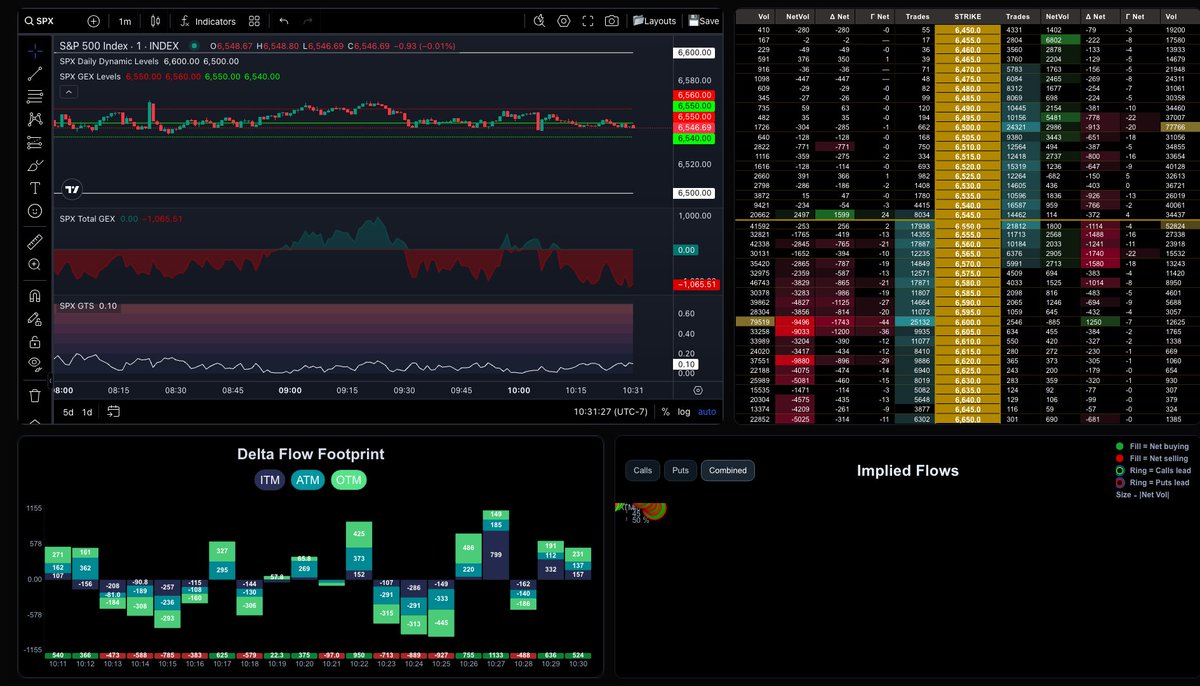Screen dimensions: 1200x686
Task: Toggle percent scale
Action: point(665,412)
